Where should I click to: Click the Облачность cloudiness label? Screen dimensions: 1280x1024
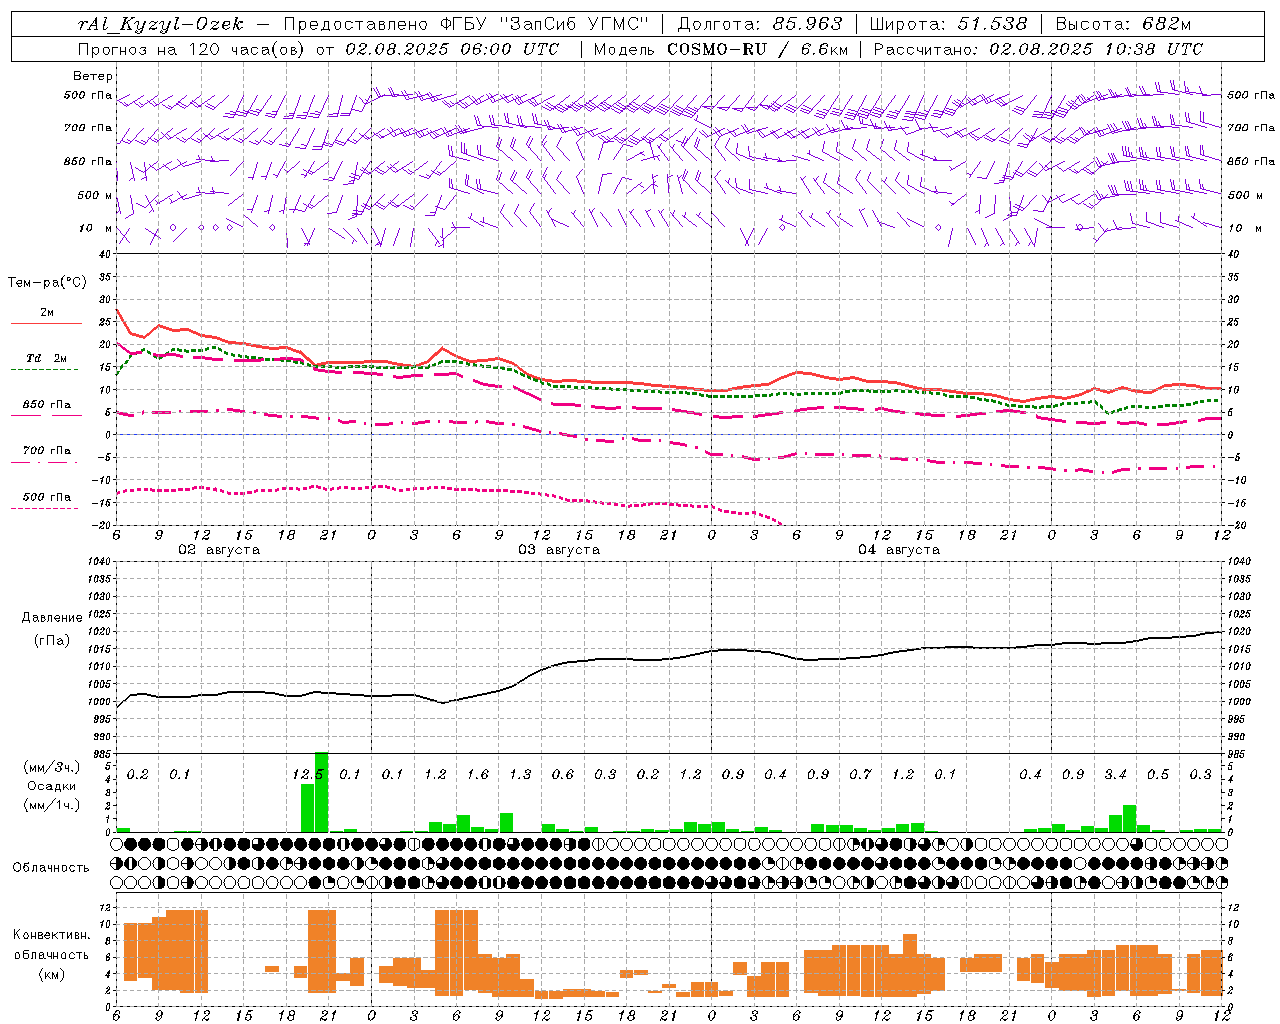(x=51, y=867)
